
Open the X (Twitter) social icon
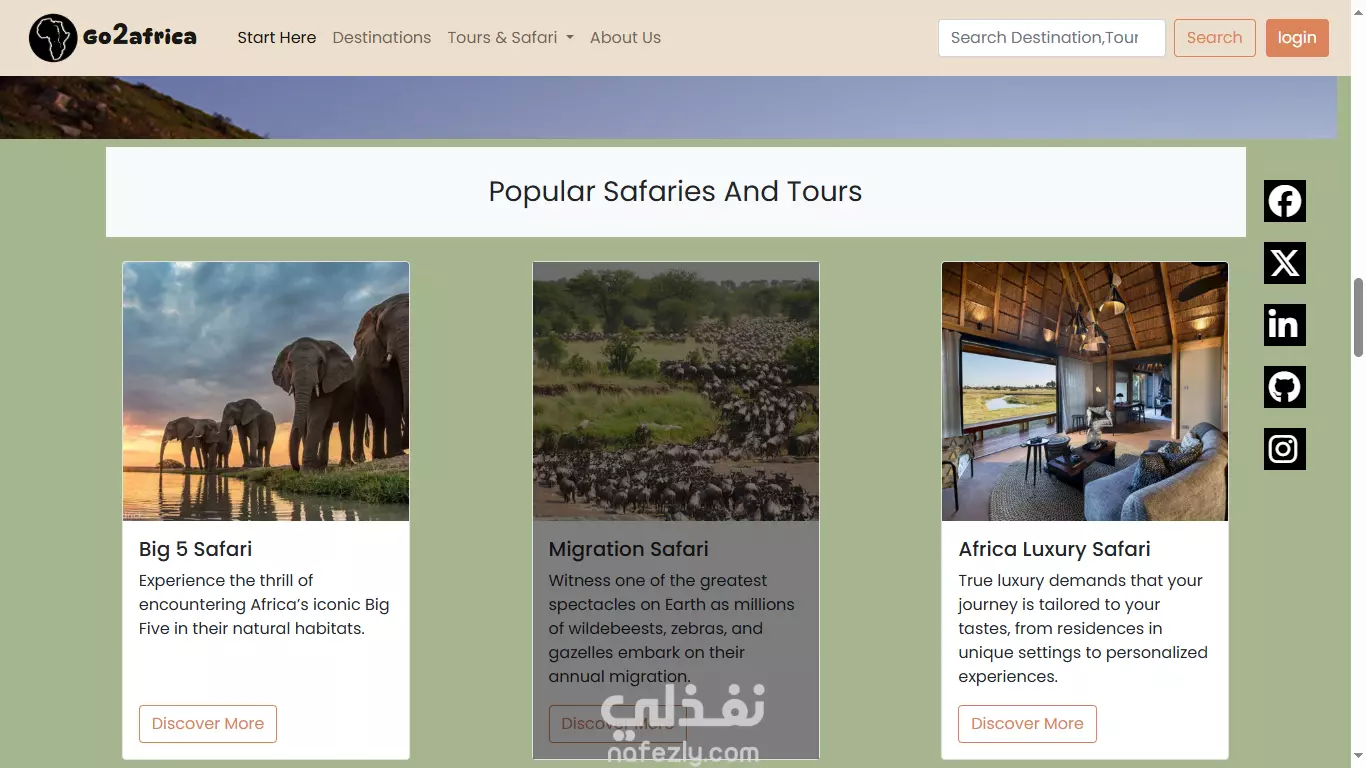click(1285, 263)
